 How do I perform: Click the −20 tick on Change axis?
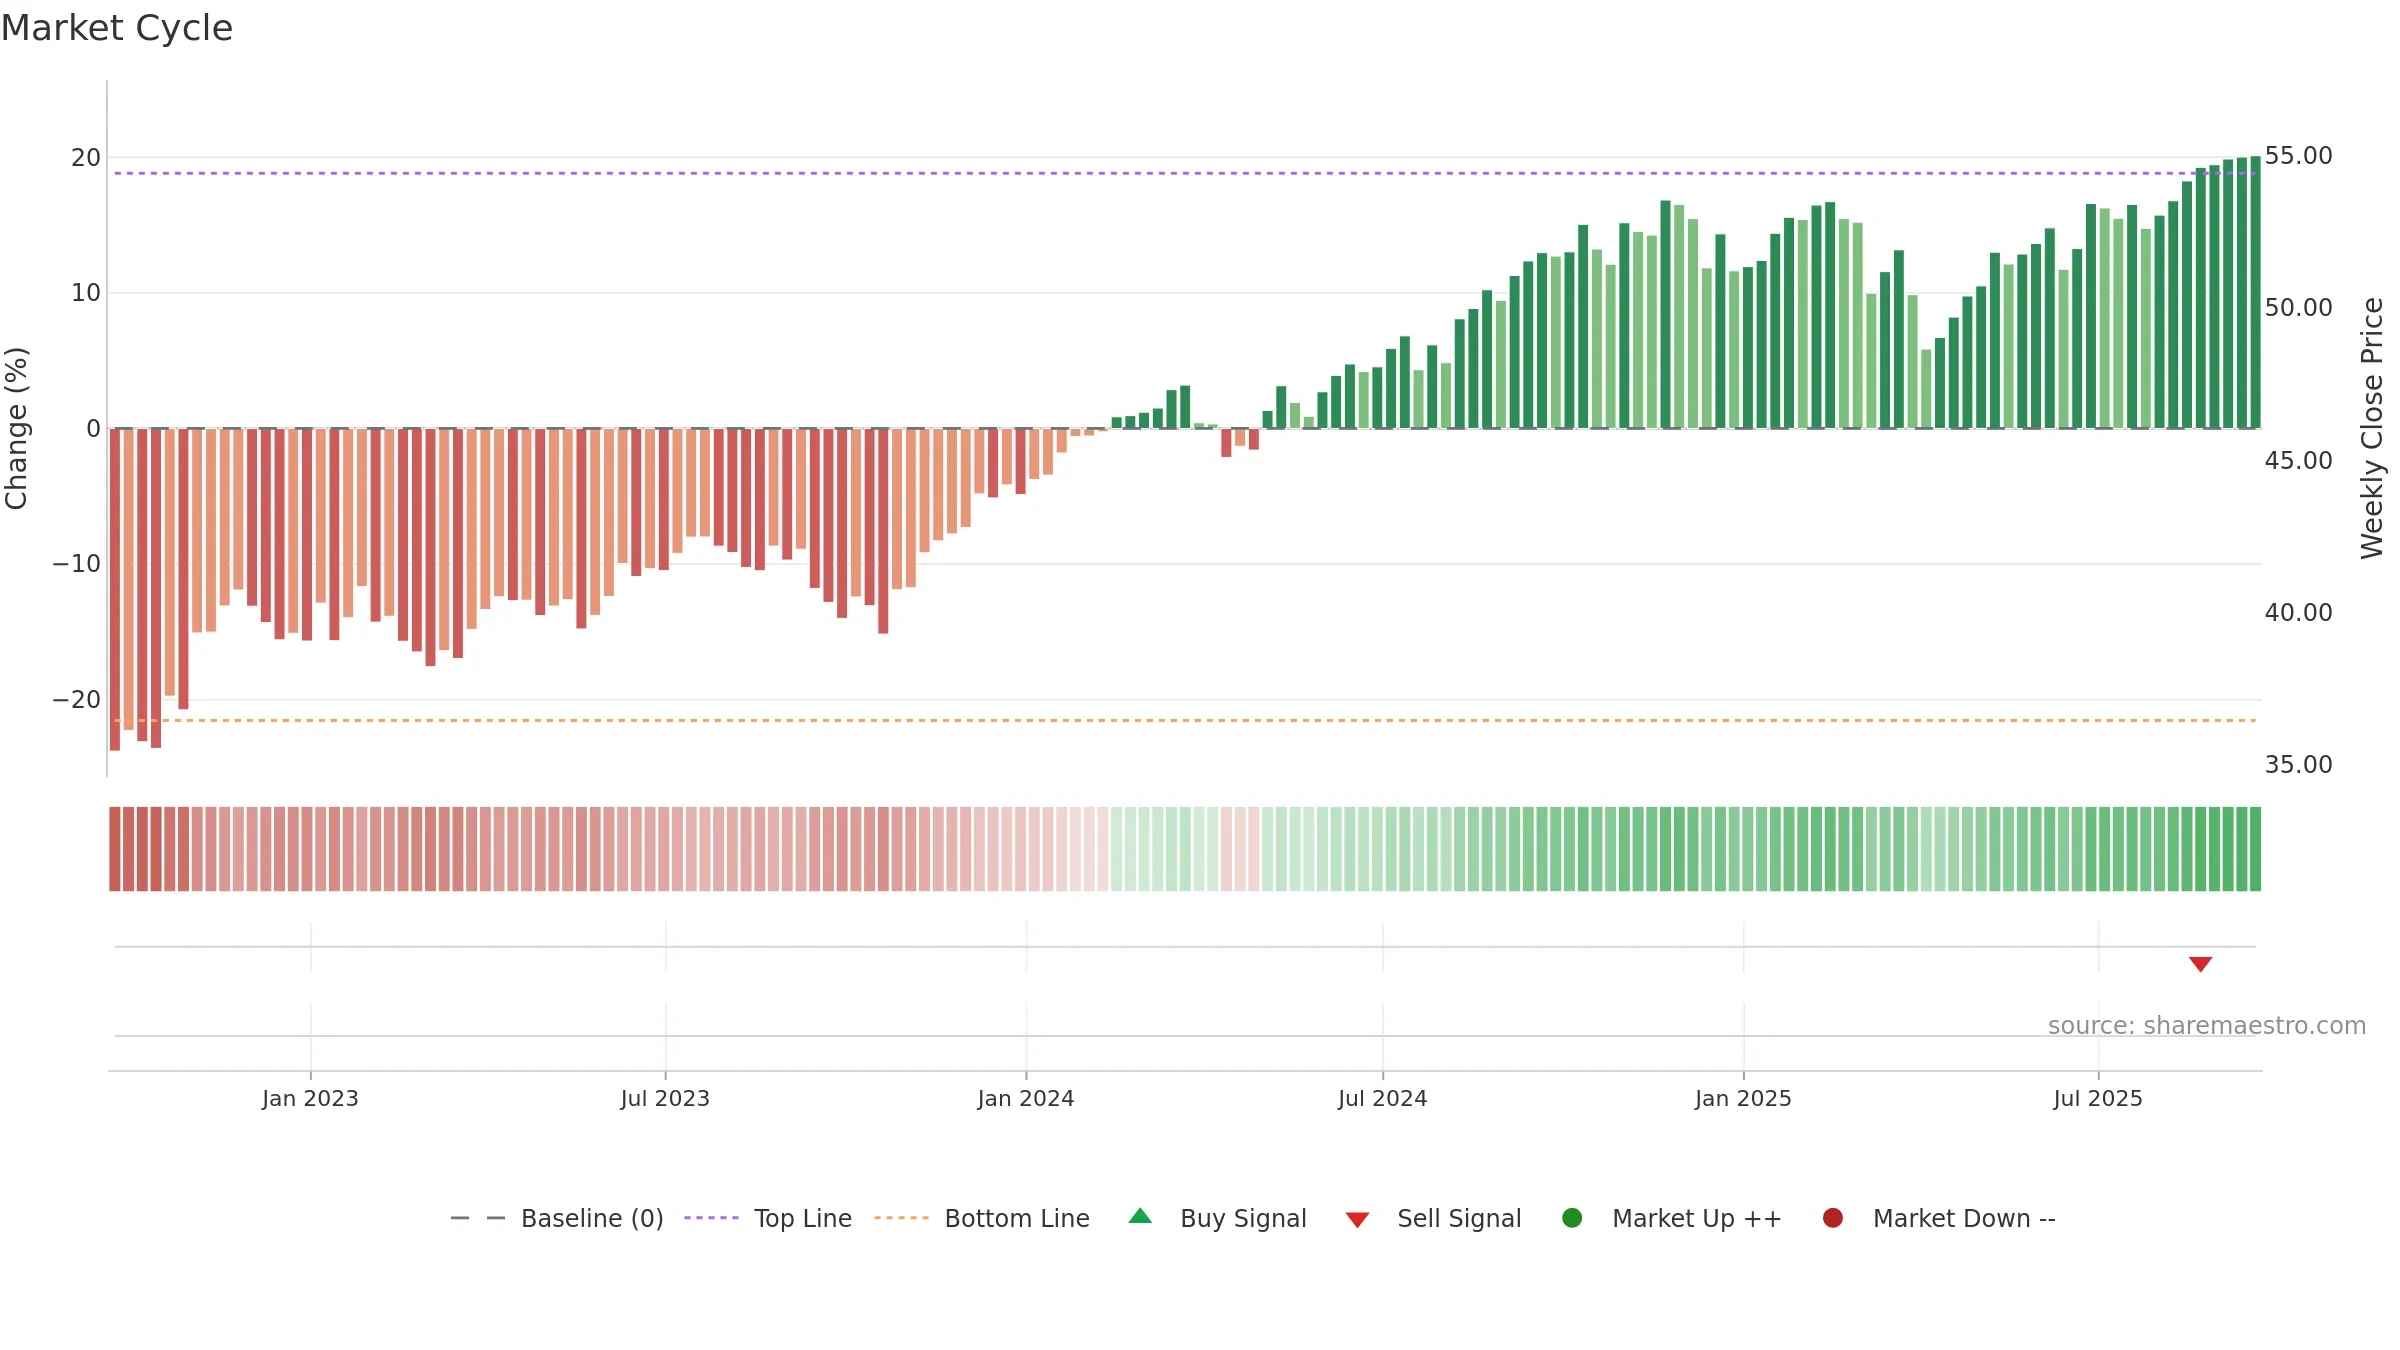tap(77, 700)
